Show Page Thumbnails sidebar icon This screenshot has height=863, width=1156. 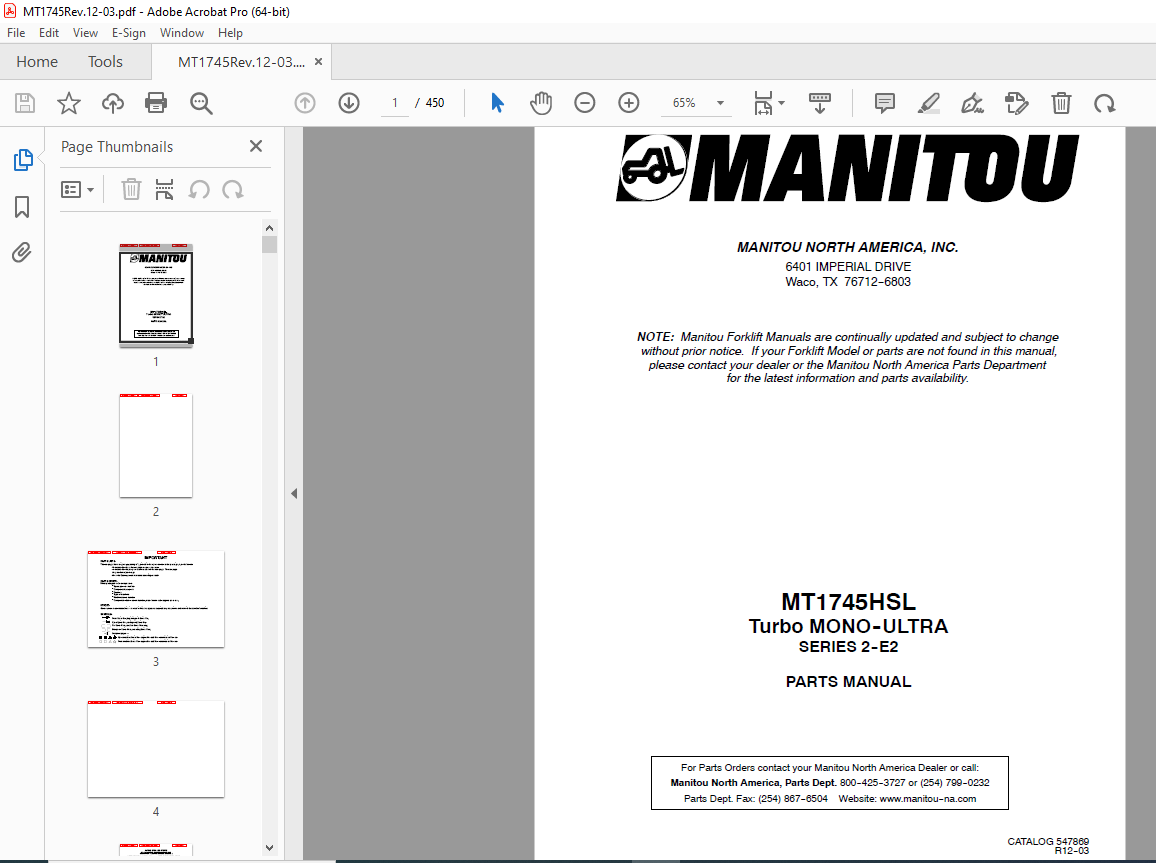[23, 160]
